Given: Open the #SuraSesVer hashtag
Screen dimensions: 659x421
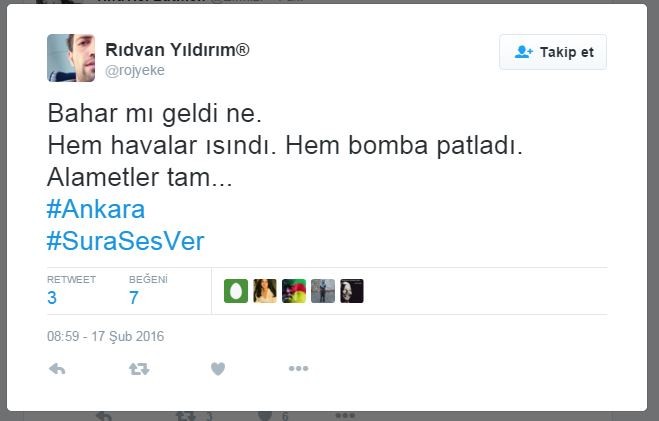Looking at the screenshot, I should [x=125, y=241].
